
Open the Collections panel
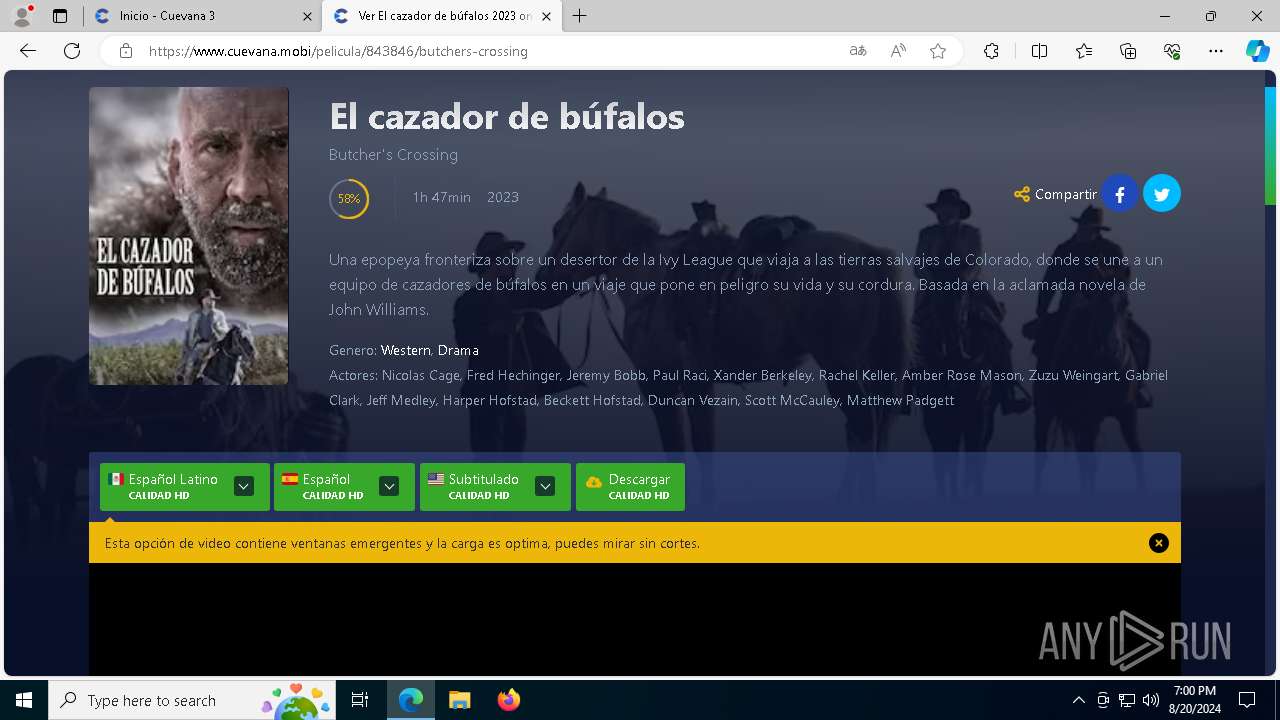(1128, 51)
